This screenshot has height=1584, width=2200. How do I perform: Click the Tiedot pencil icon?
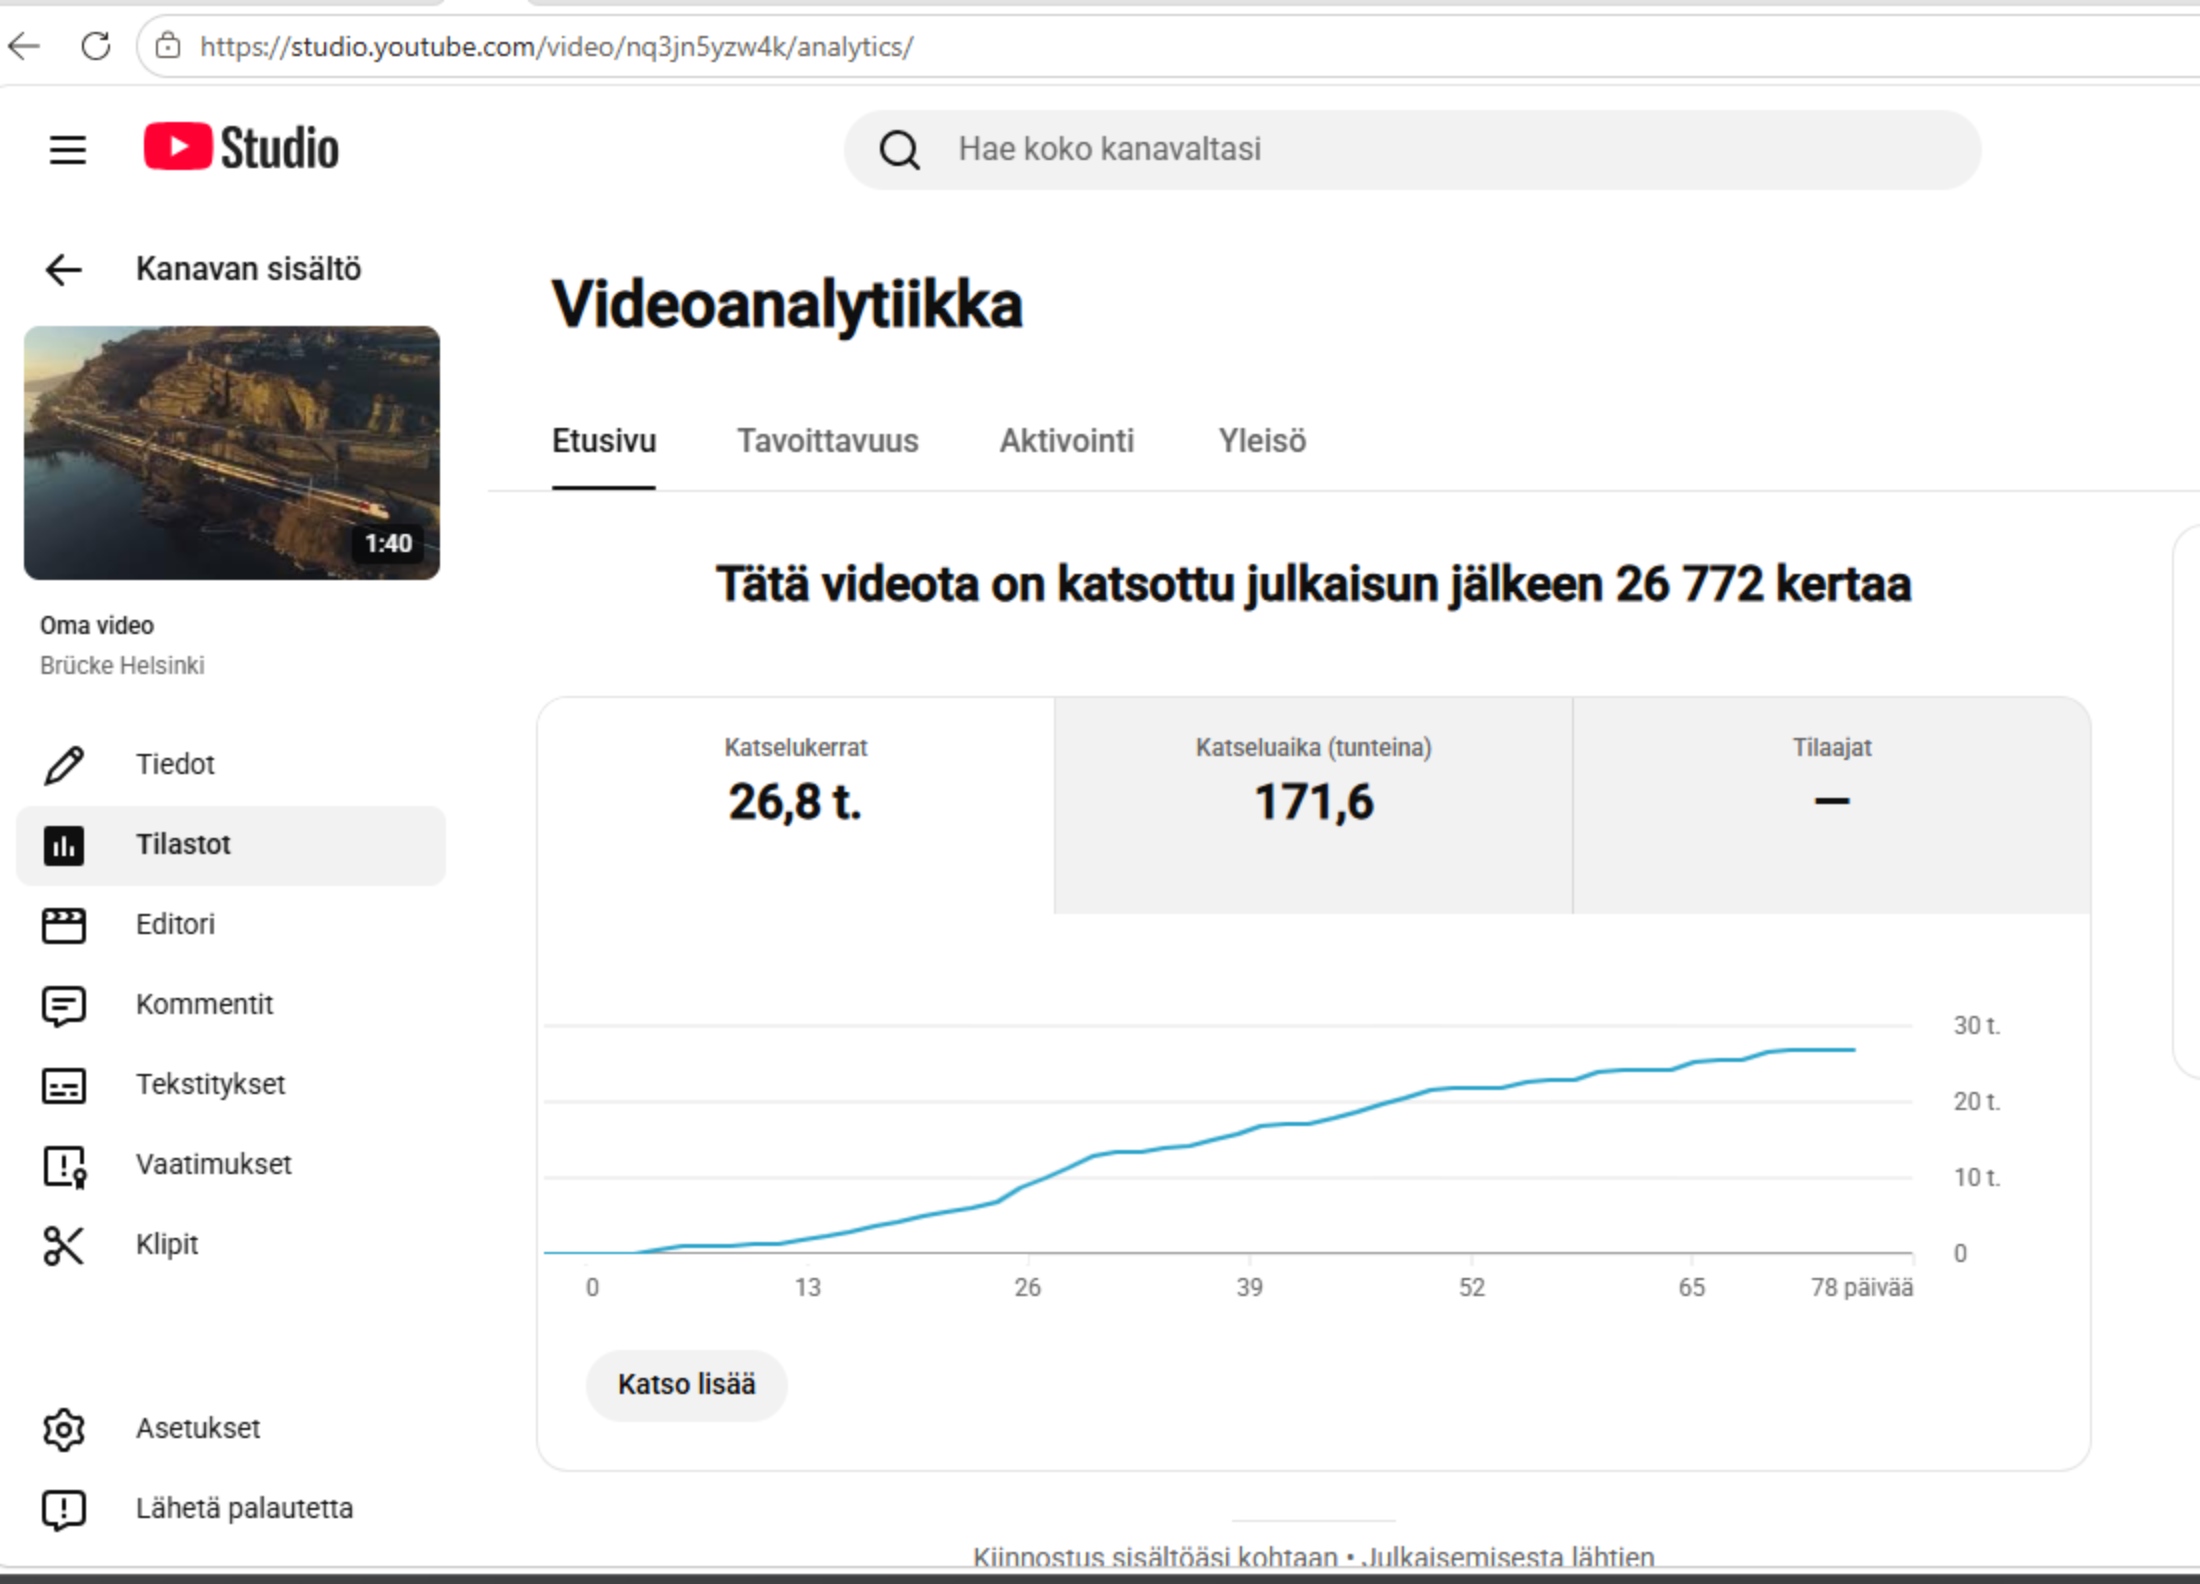(x=64, y=765)
